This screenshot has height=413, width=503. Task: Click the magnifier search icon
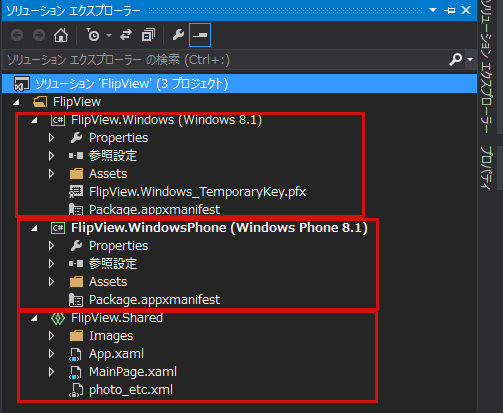pyautogui.click(x=455, y=60)
